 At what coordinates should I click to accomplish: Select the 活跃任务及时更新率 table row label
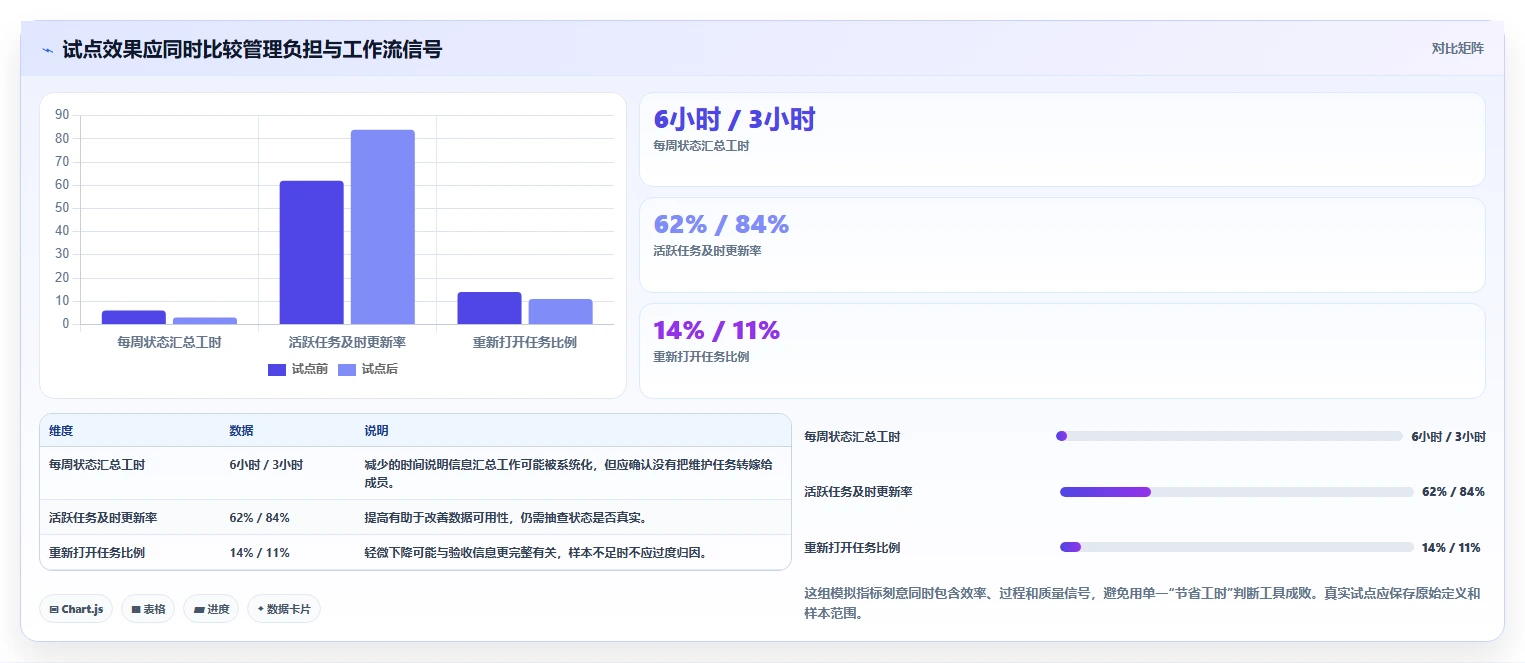coord(103,518)
